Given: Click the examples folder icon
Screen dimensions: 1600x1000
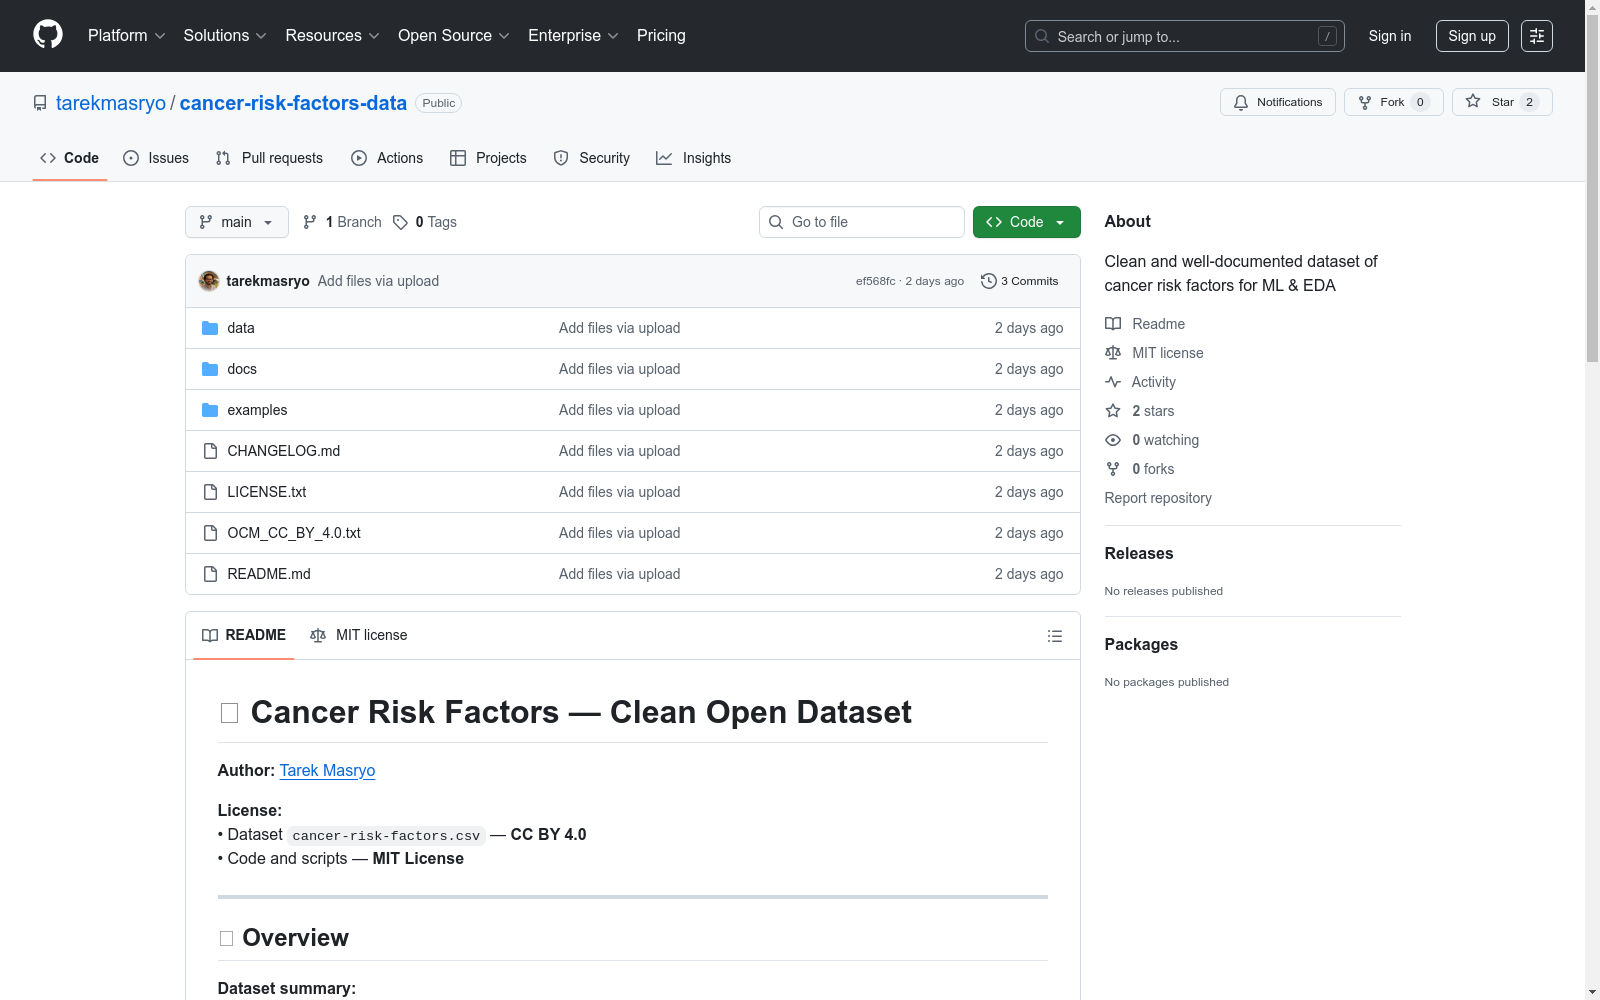Looking at the screenshot, I should [210, 410].
